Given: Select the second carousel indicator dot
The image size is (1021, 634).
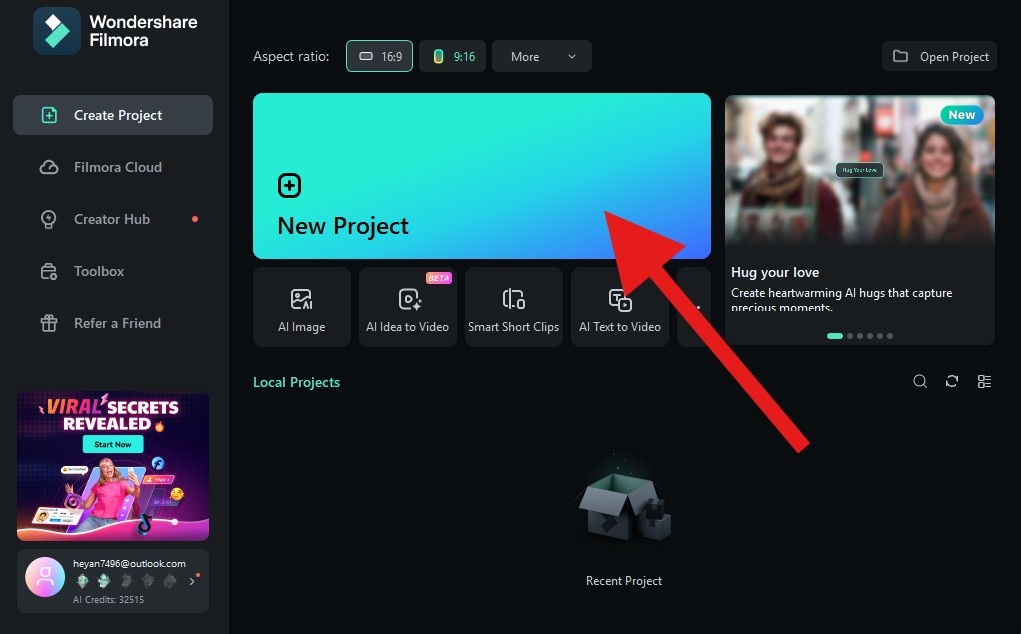Looking at the screenshot, I should [850, 336].
